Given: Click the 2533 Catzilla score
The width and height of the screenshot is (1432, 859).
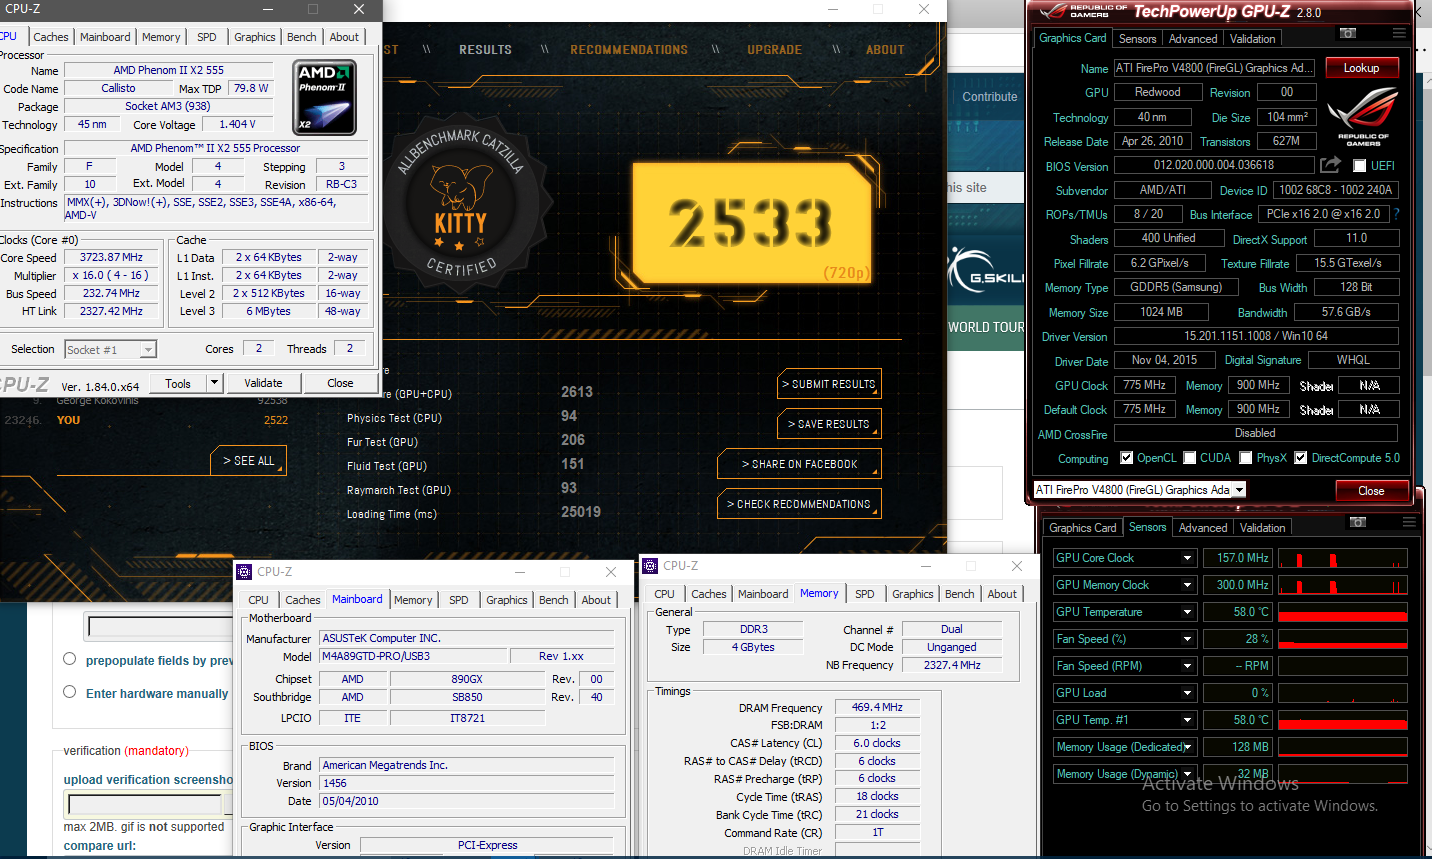Looking at the screenshot, I should (750, 222).
